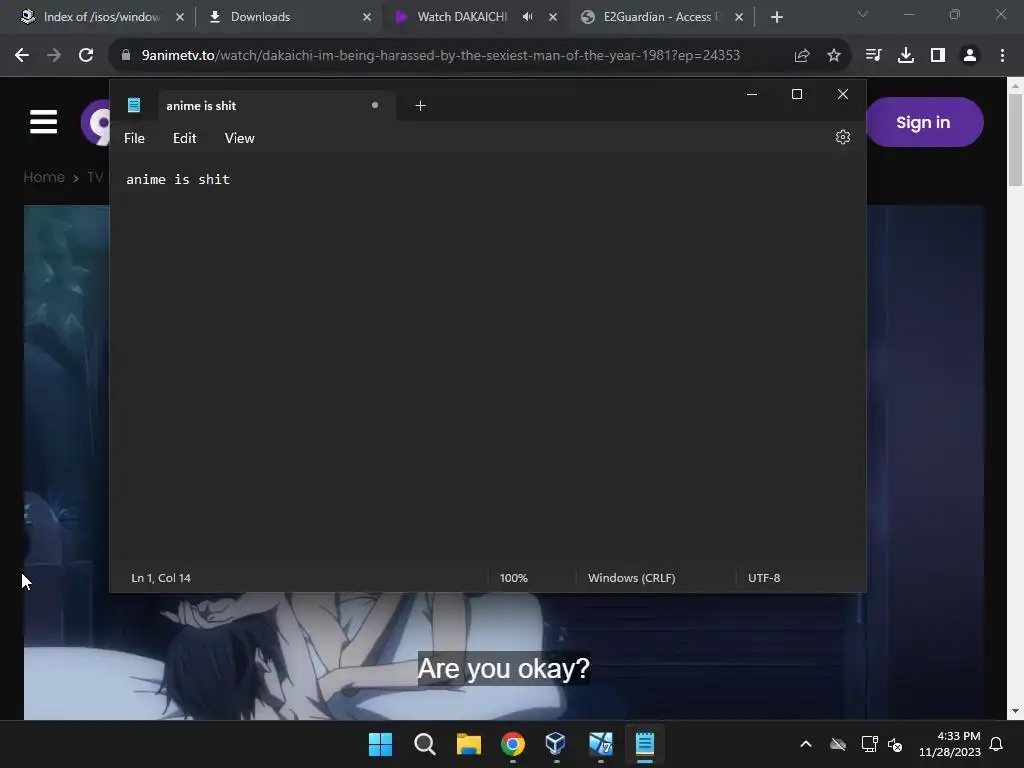
Task: Go back in Chrome
Action: (x=22, y=56)
